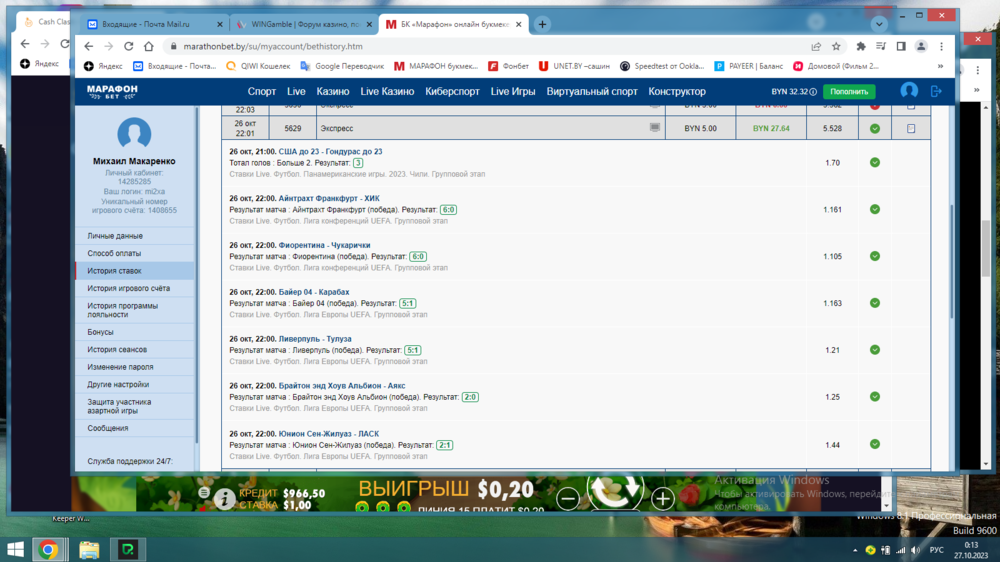This screenshot has height=562, width=1000.
Task: Reload the page with the browser refresh icon
Action: click(x=128, y=46)
